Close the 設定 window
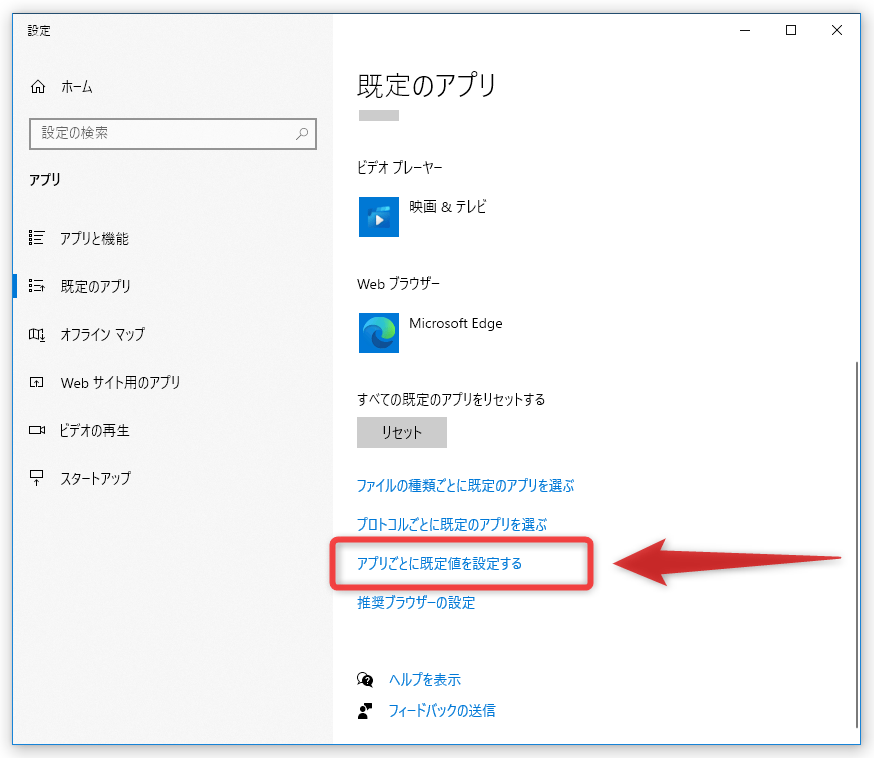 [837, 30]
